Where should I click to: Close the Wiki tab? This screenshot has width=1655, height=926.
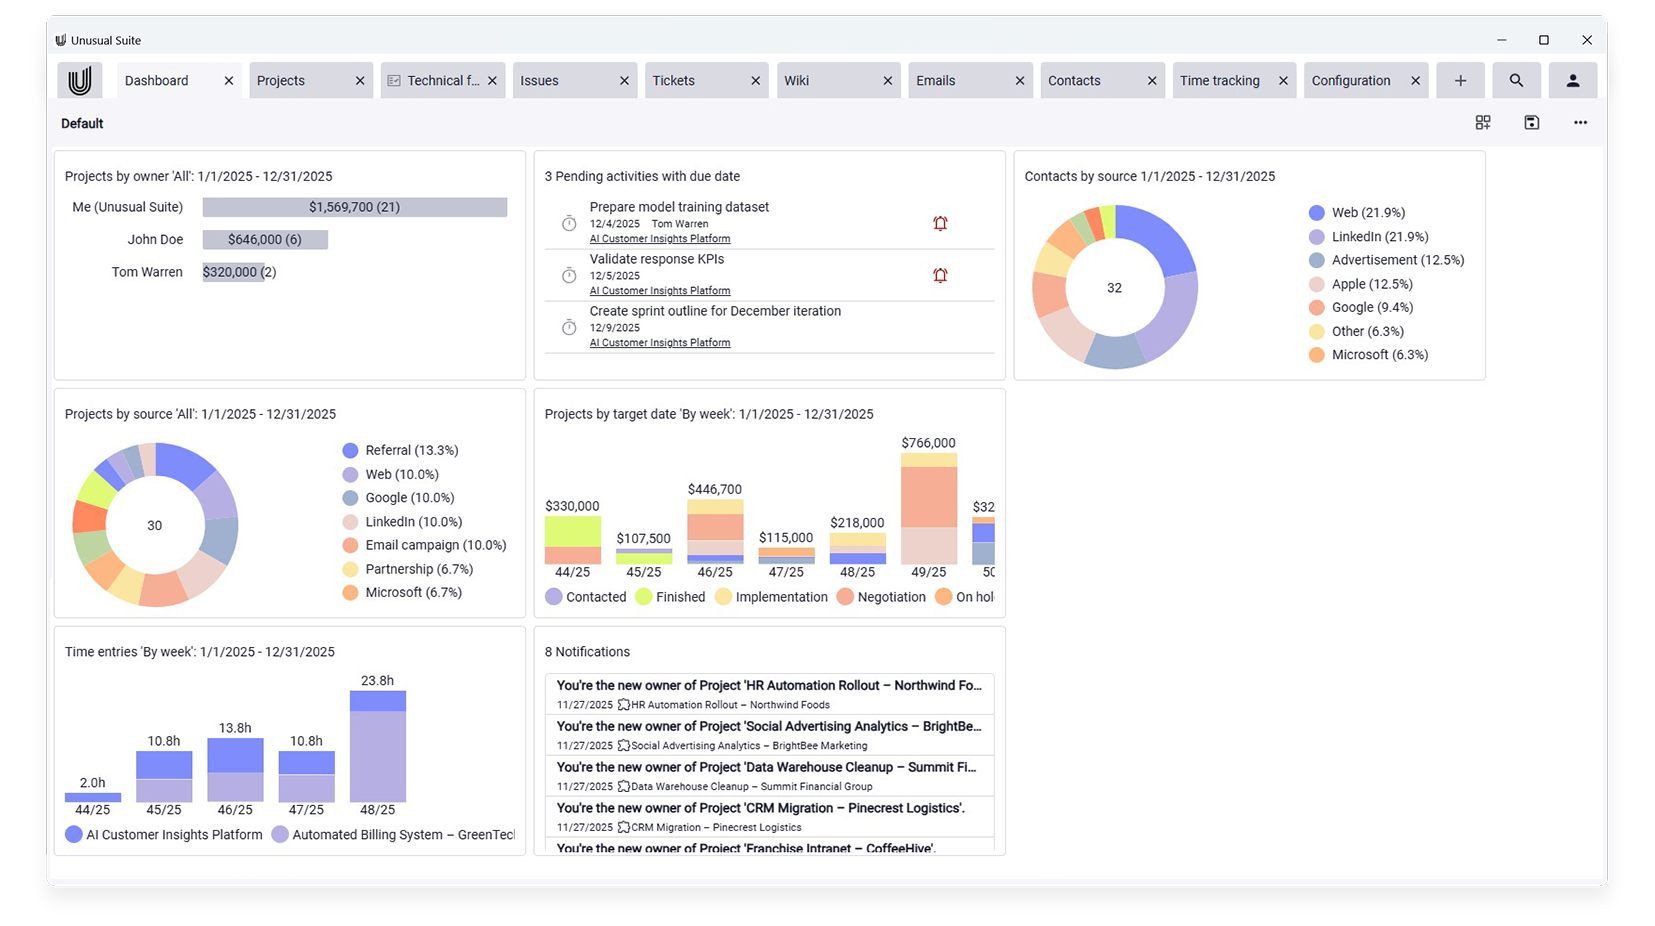[x=887, y=81]
